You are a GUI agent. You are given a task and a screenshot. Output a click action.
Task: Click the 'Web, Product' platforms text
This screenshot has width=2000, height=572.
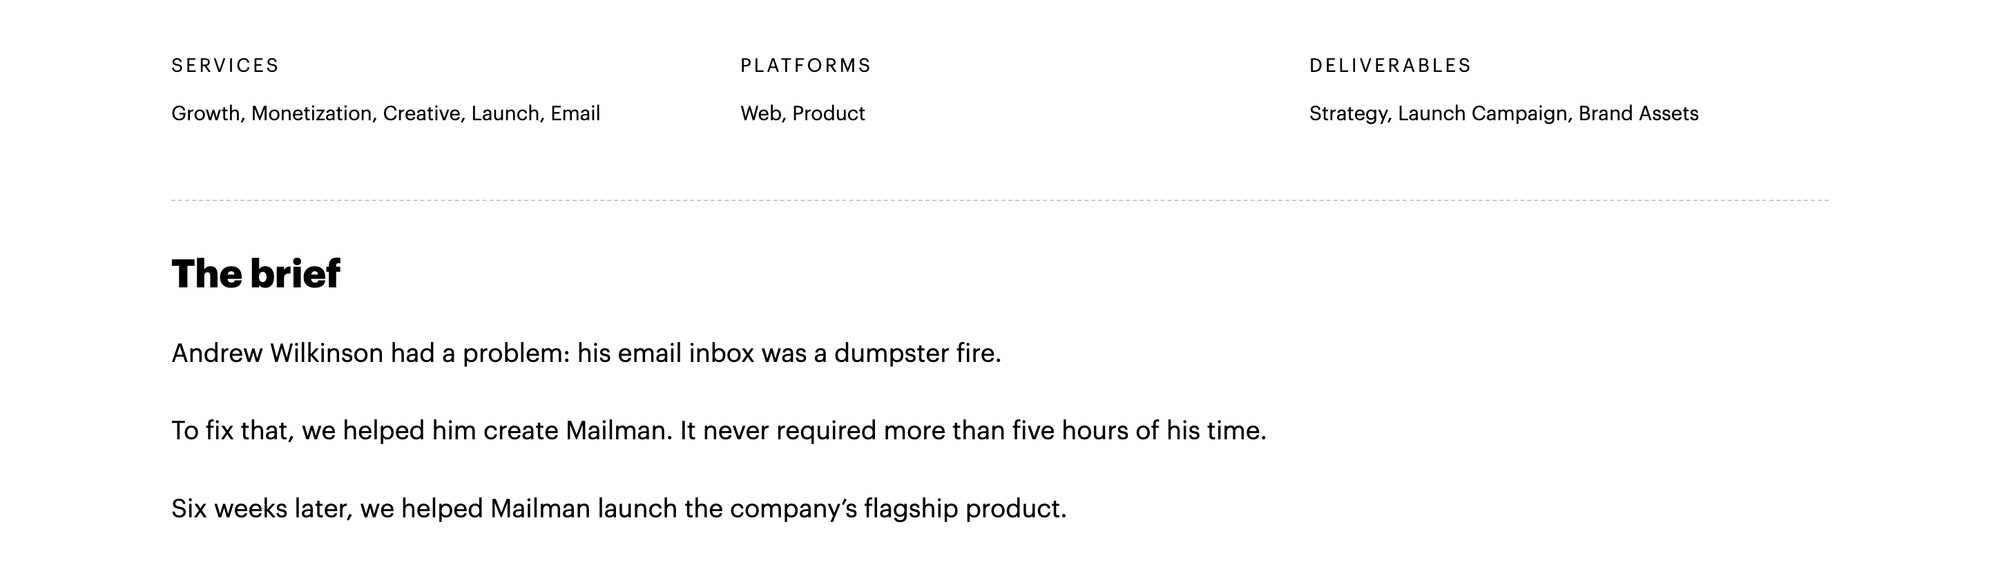click(803, 114)
